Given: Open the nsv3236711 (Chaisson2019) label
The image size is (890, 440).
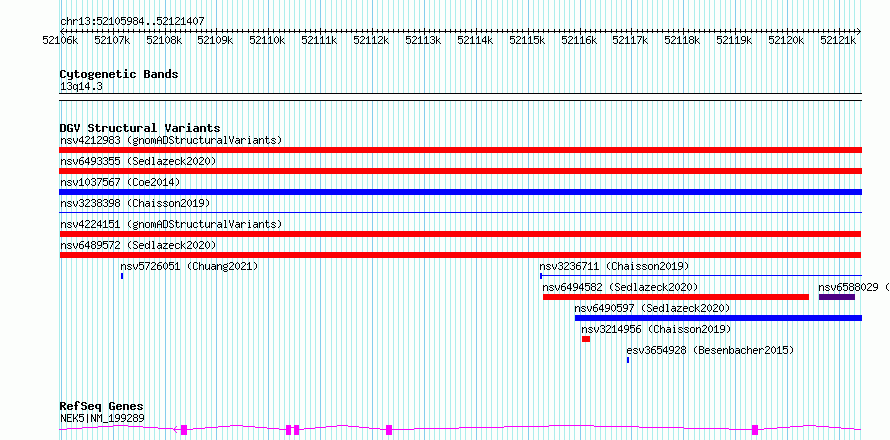Looking at the screenshot, I should point(614,266).
